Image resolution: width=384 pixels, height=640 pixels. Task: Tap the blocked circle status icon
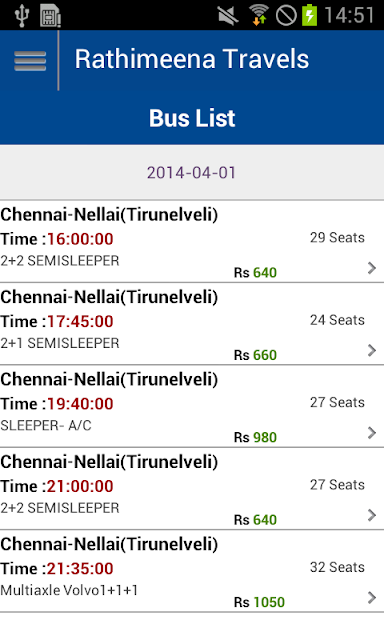coord(286,16)
